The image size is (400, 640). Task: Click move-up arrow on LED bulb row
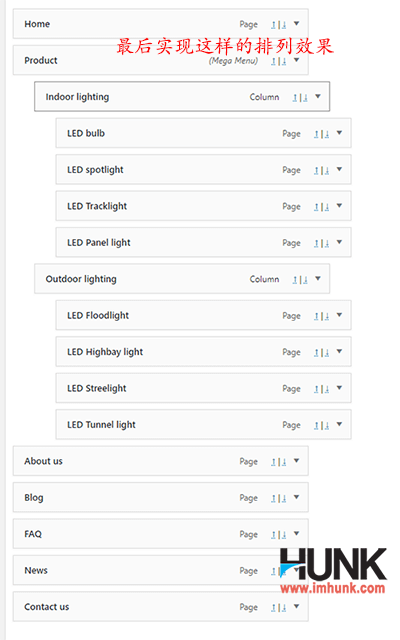pos(316,134)
